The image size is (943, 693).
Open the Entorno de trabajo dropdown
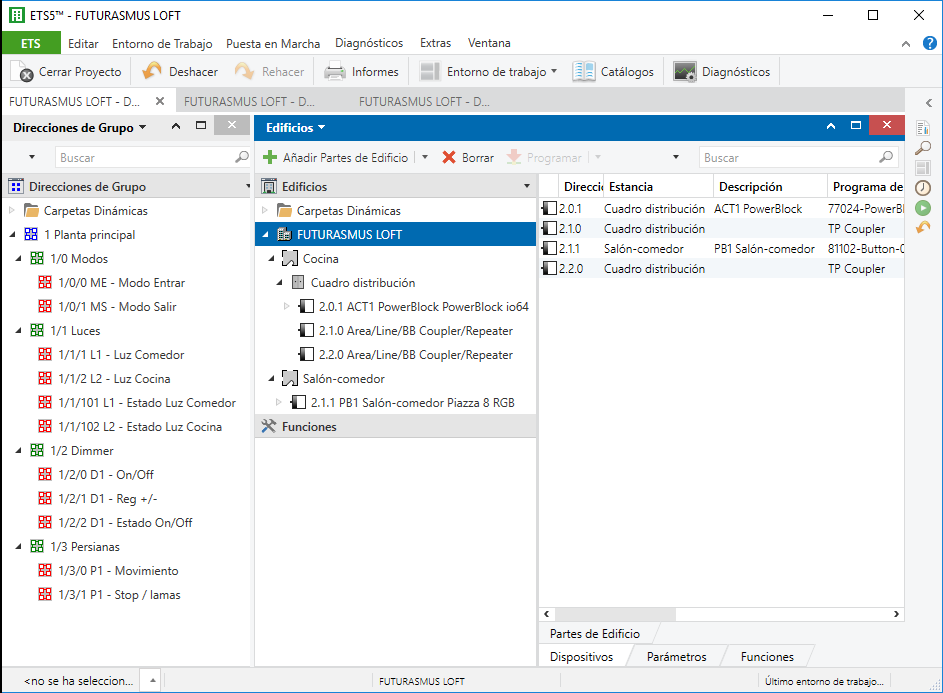[554, 72]
